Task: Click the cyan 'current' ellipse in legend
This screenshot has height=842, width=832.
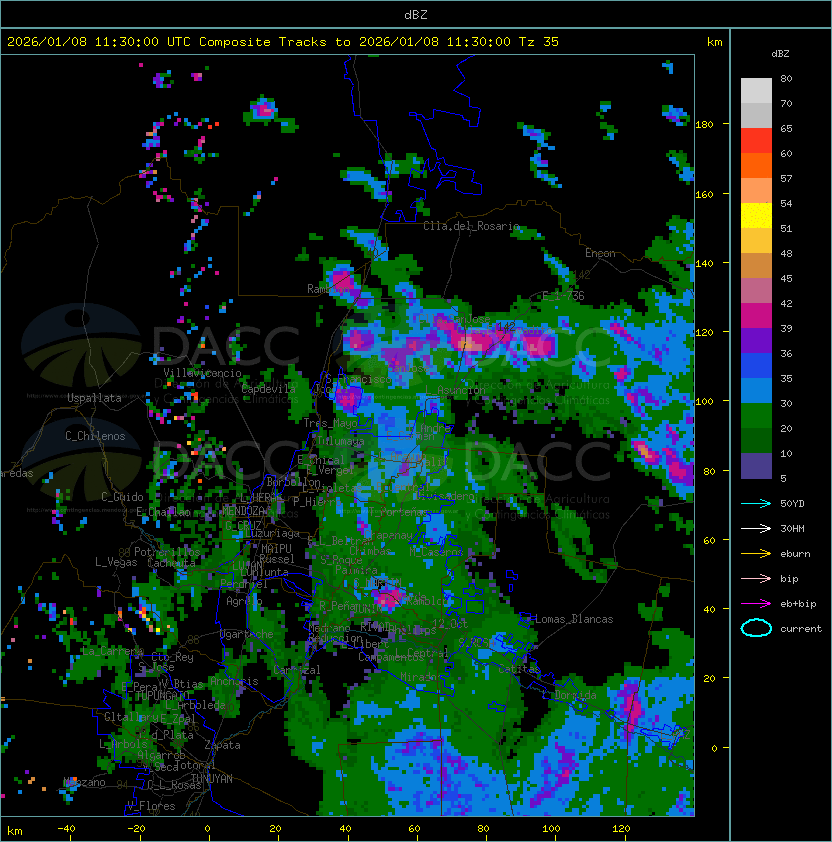Action: [x=756, y=628]
